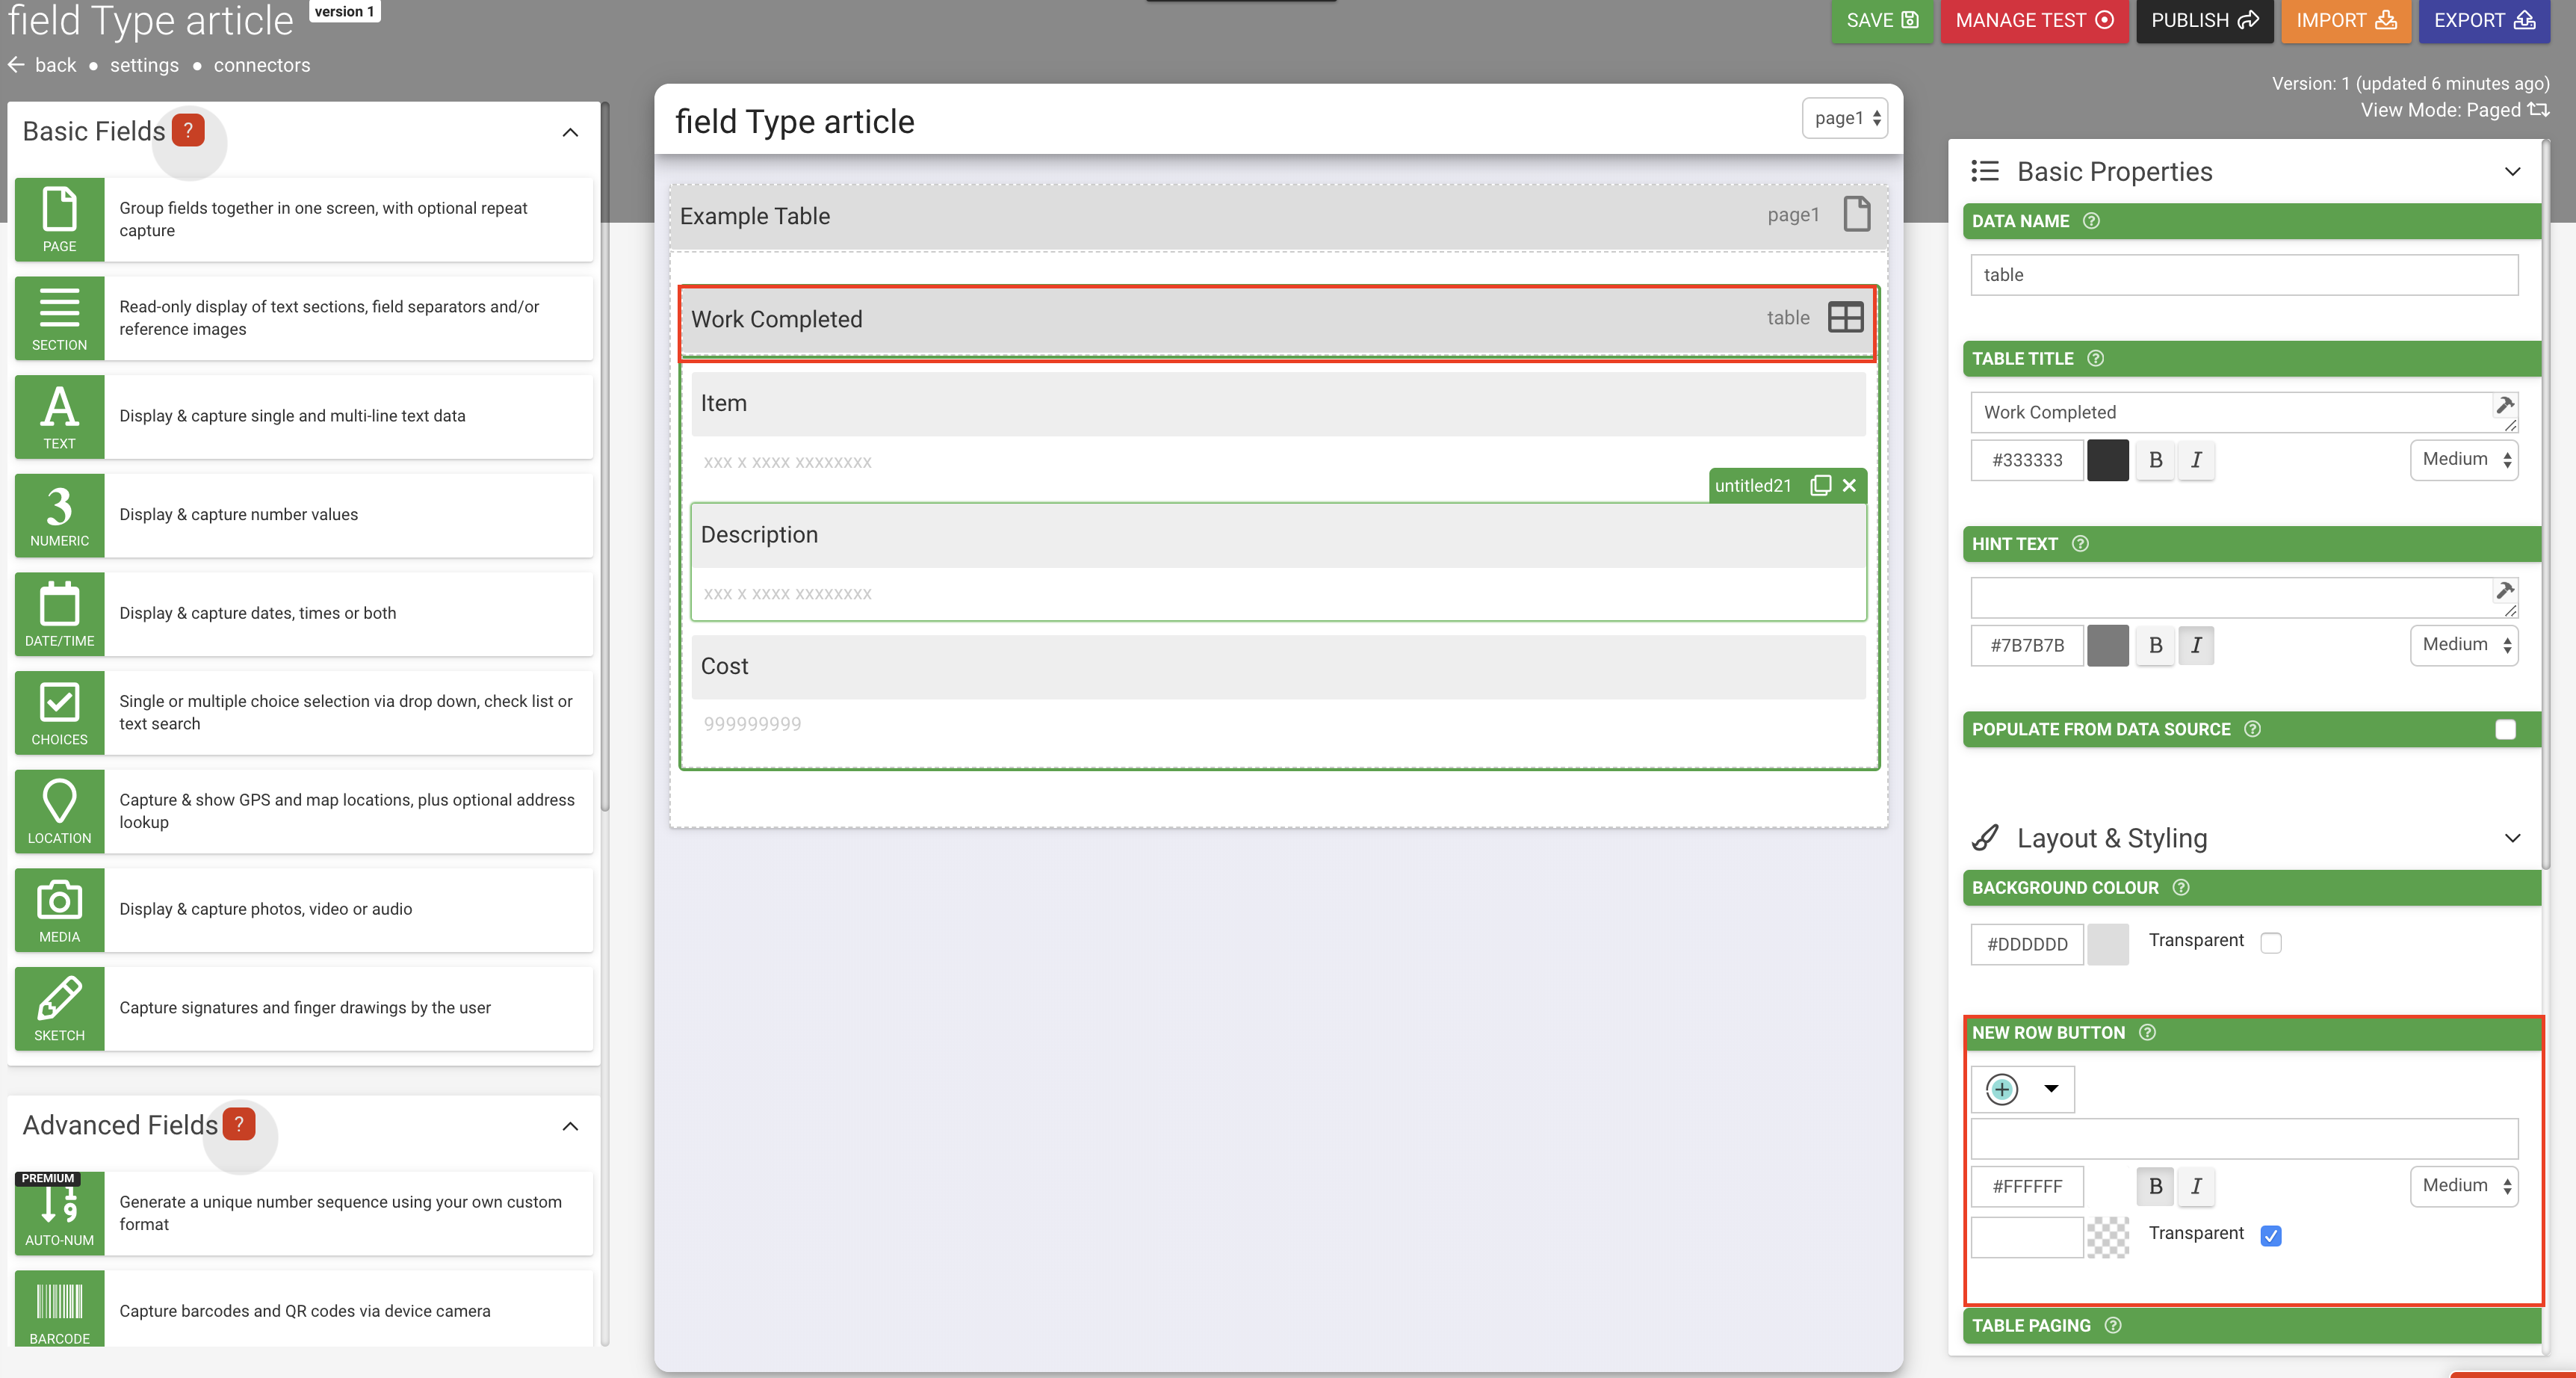Check Transparent under Background Colour

pyautogui.click(x=2270, y=942)
